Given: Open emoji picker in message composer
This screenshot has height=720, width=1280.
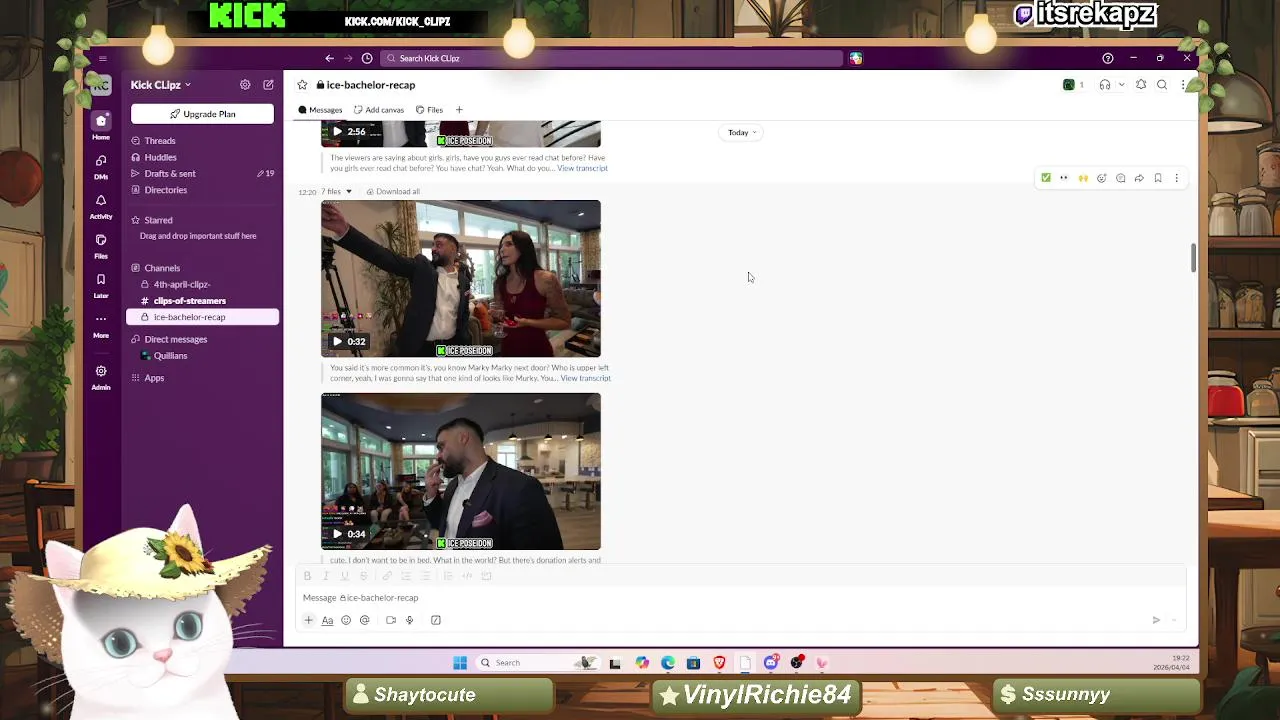Looking at the screenshot, I should point(346,620).
